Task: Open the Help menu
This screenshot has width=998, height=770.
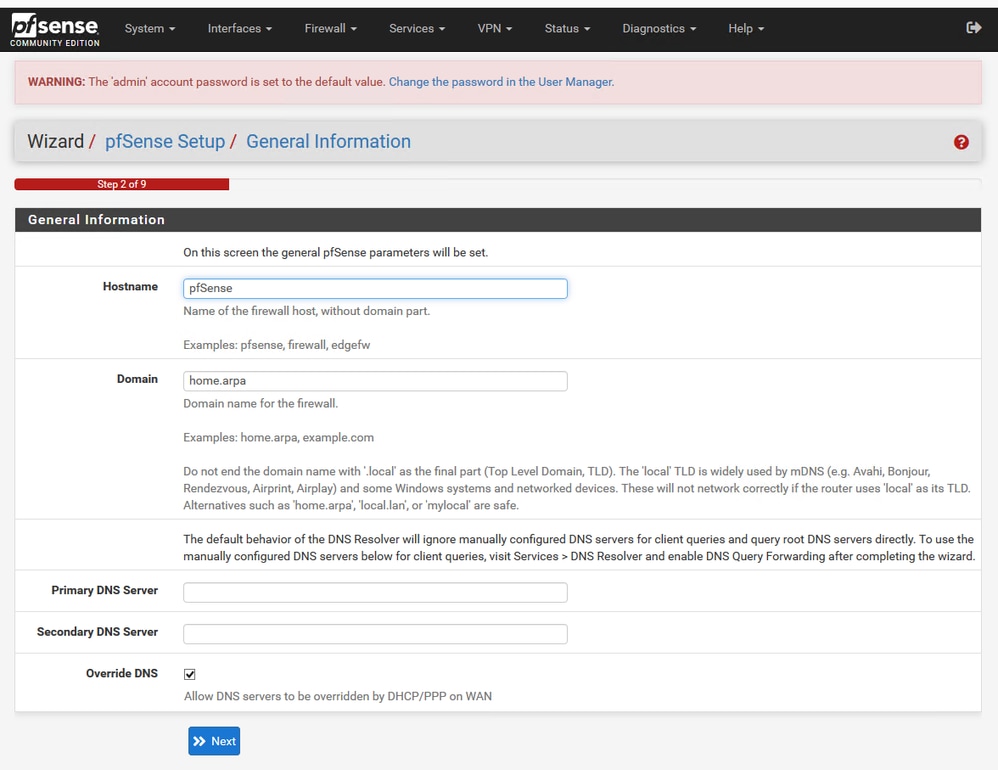Action: 746,29
